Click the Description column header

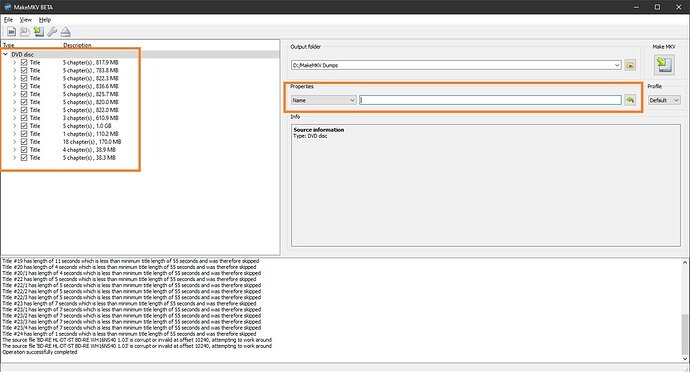pyautogui.click(x=77, y=45)
